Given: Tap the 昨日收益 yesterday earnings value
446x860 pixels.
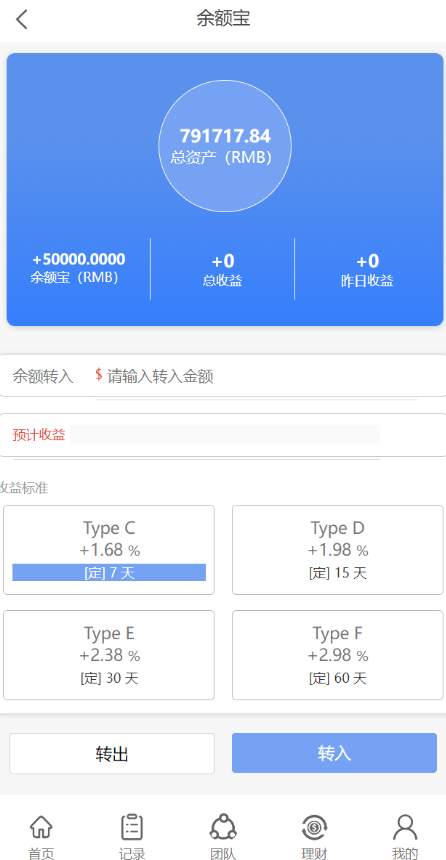Looking at the screenshot, I should (368, 261).
